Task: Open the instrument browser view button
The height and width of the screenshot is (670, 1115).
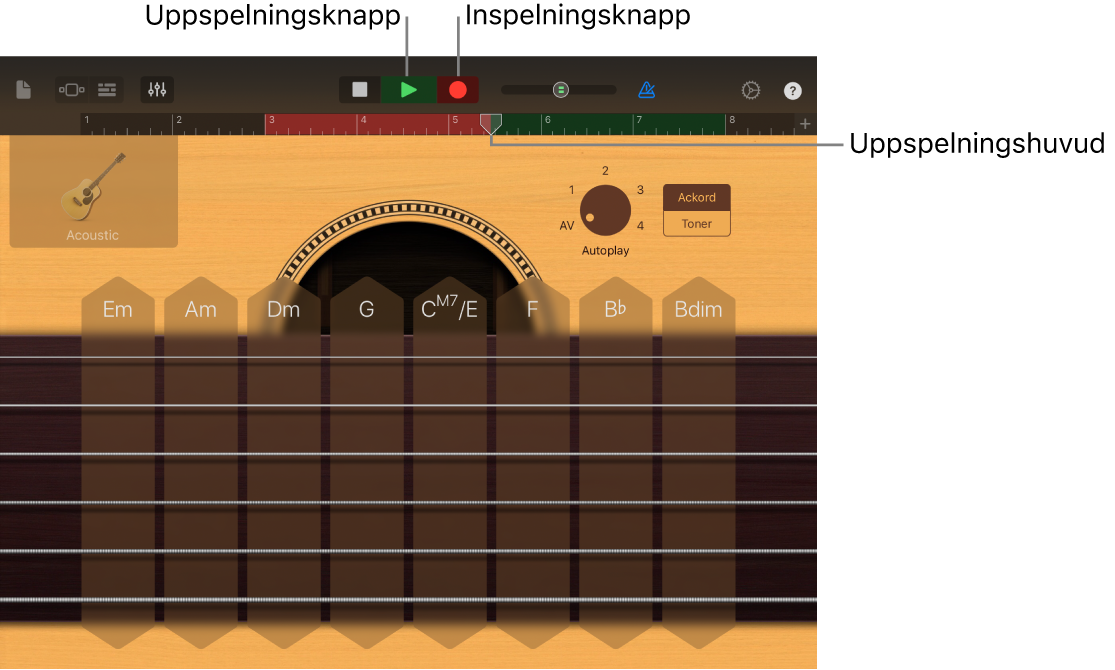Action: pos(71,90)
